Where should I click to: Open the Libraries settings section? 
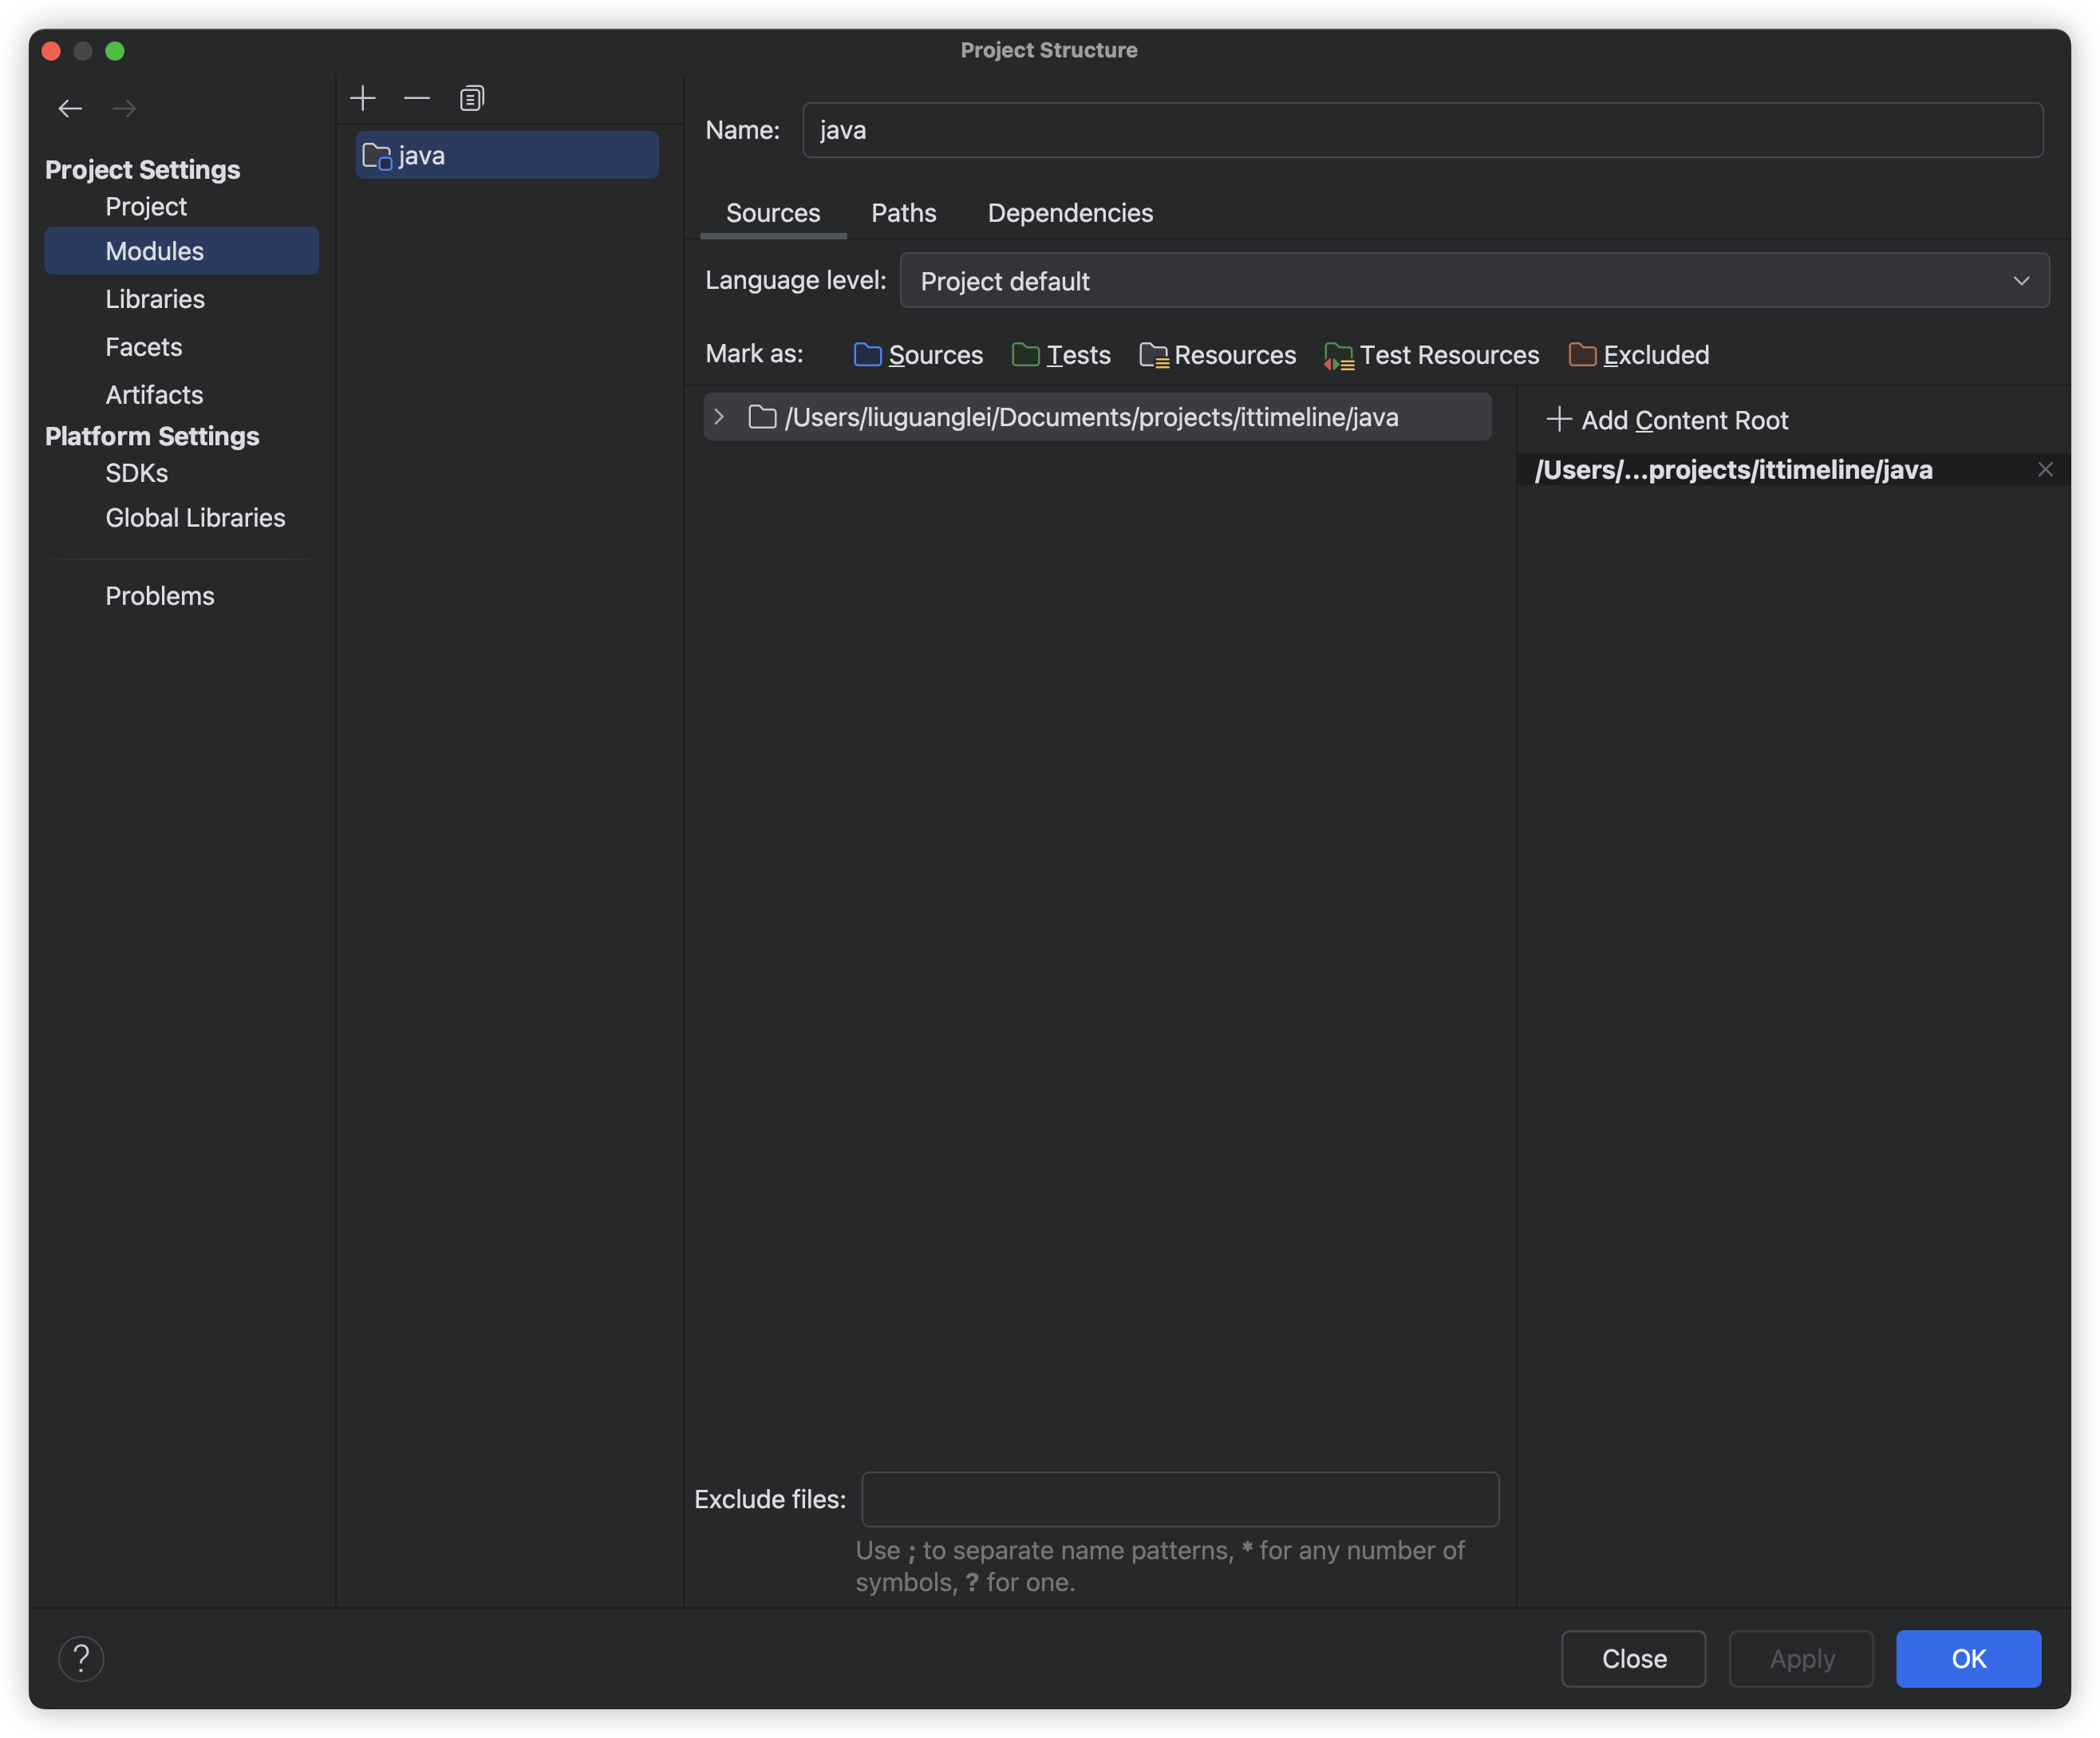click(x=155, y=299)
